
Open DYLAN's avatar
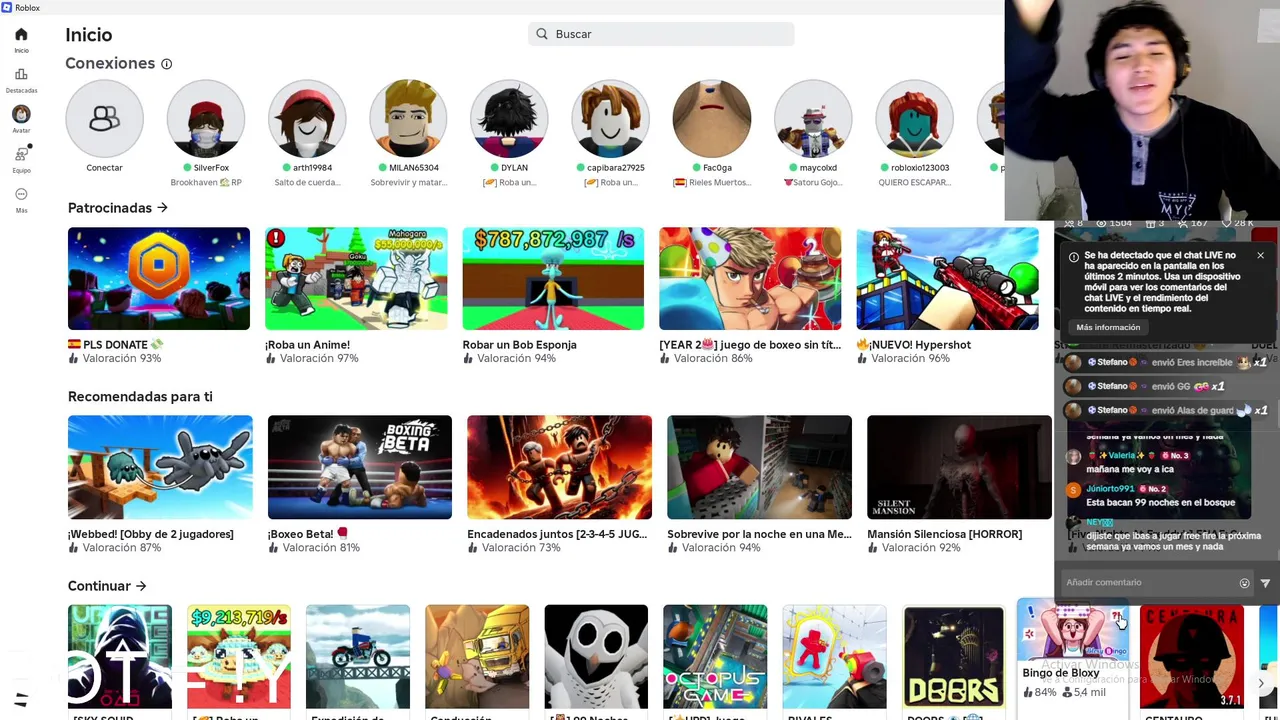click(509, 119)
